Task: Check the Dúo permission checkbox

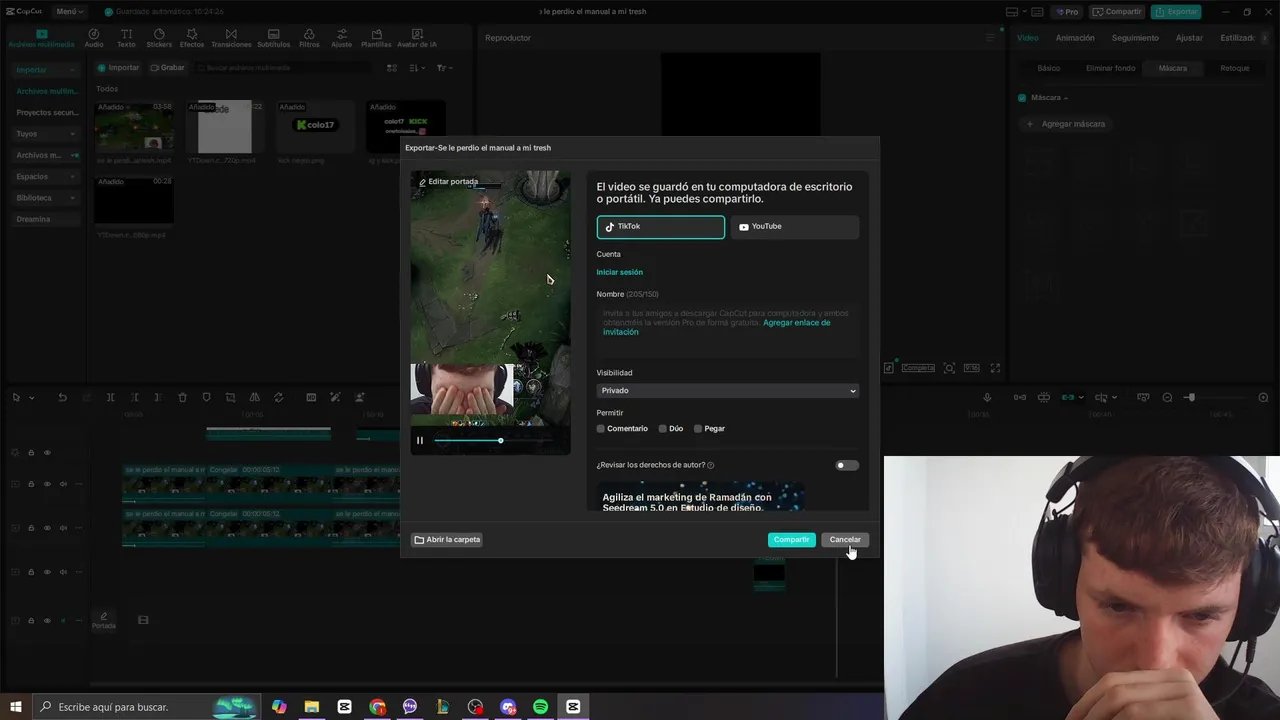Action: tap(662, 429)
